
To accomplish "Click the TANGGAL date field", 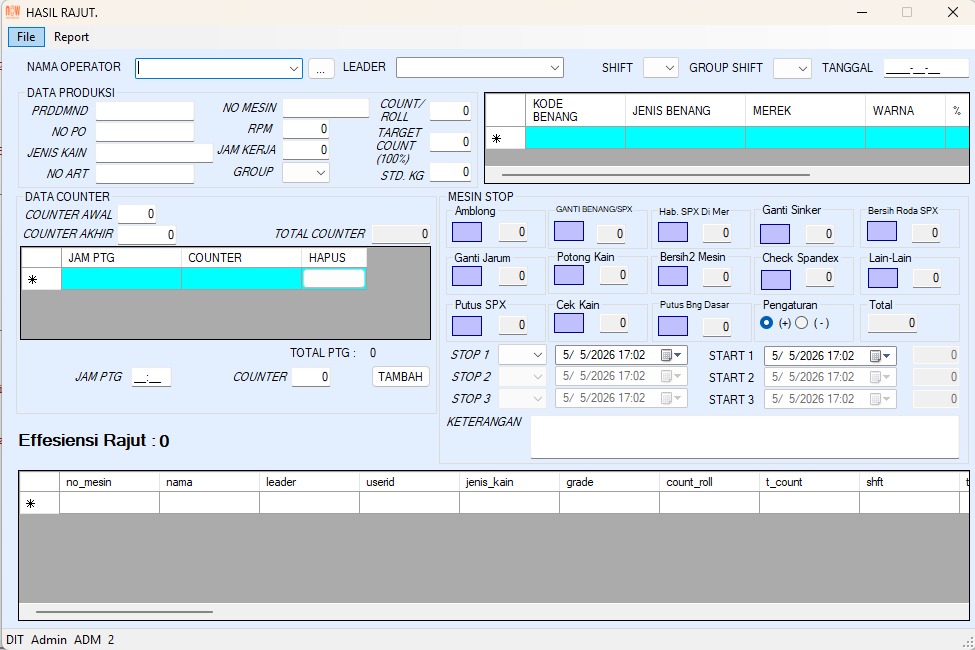I will 926,68.
